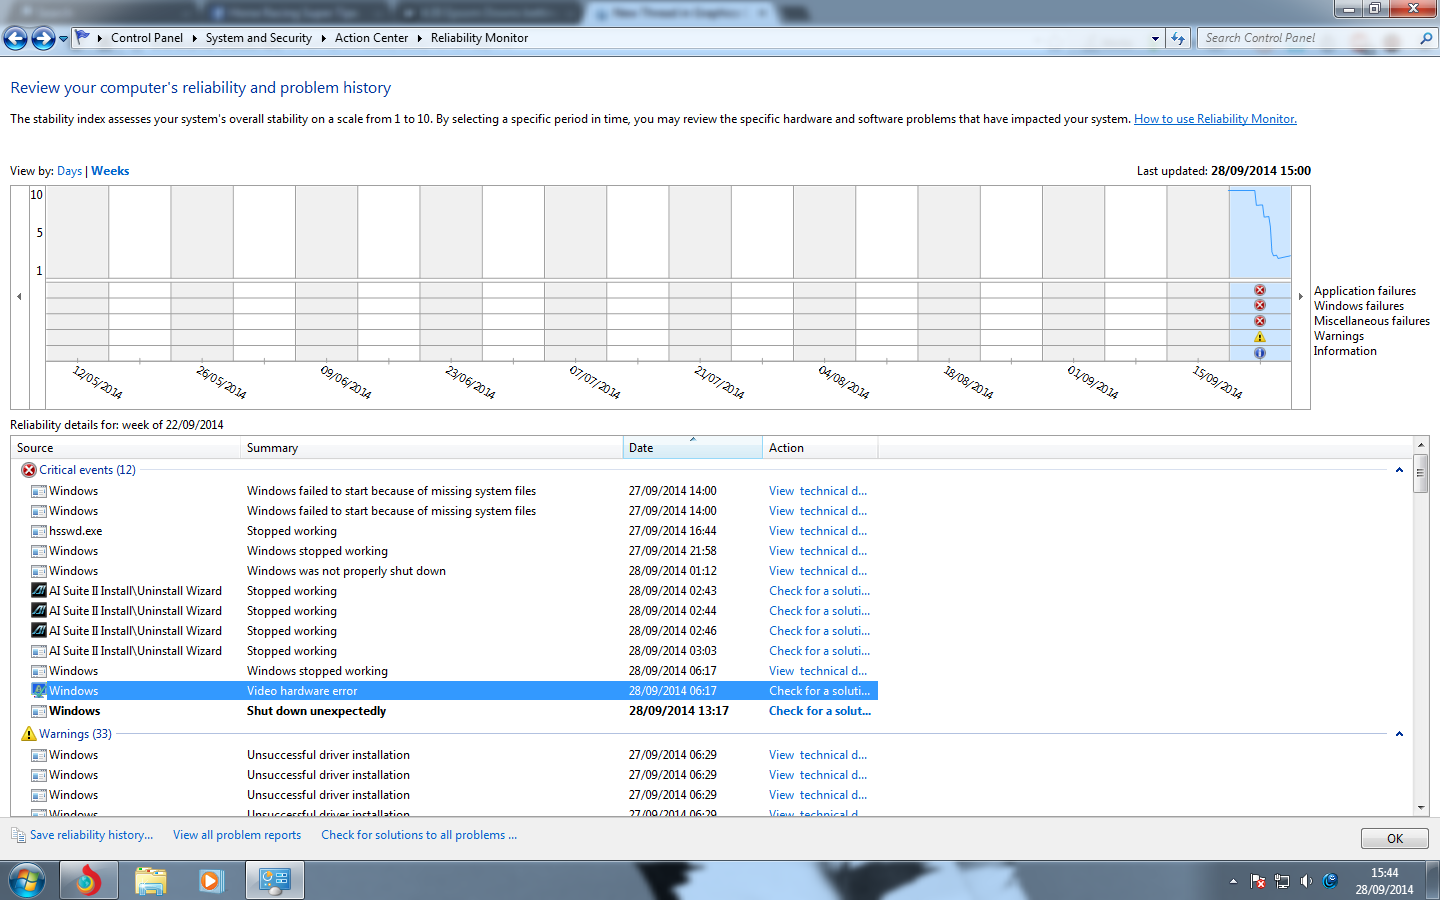The image size is (1440, 900).
Task: Open recent pages dropdown beside navigation arrows
Action: (63, 39)
